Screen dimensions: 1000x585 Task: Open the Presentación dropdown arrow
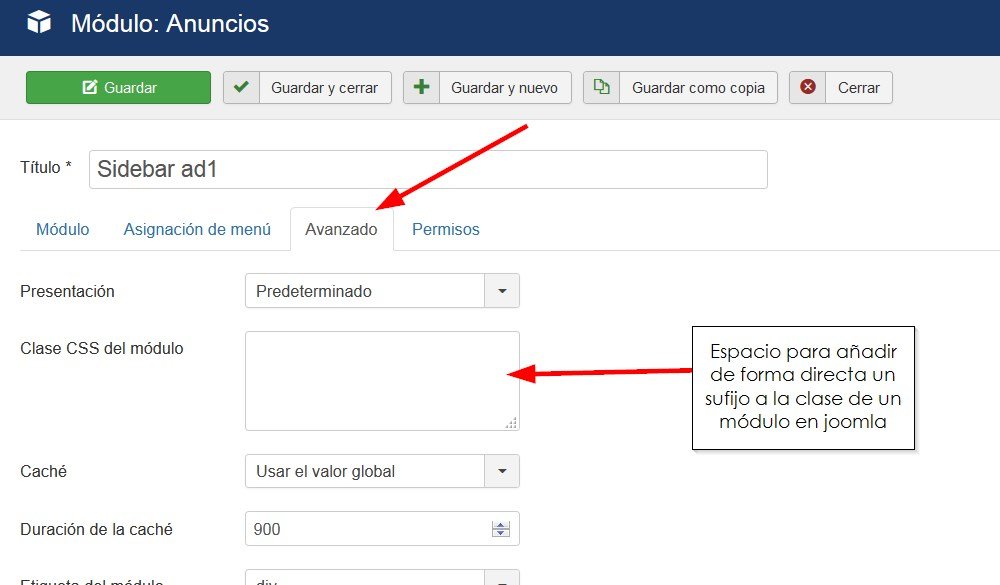click(503, 291)
